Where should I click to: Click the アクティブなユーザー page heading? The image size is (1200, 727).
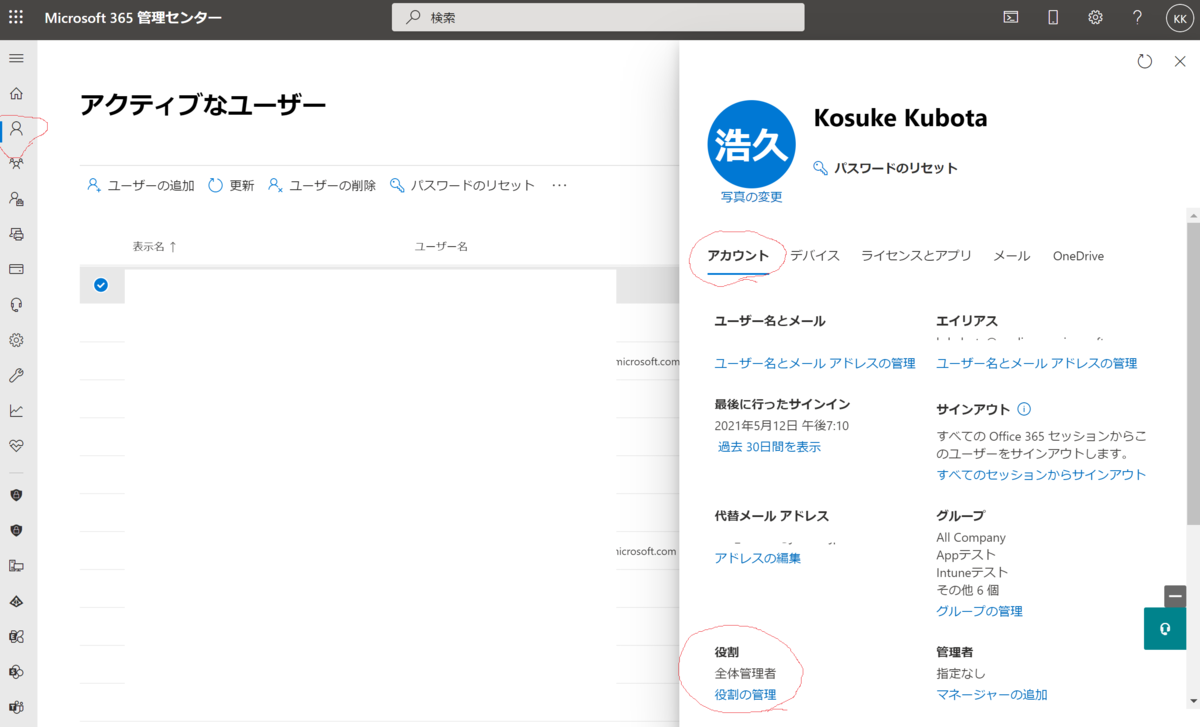point(203,104)
